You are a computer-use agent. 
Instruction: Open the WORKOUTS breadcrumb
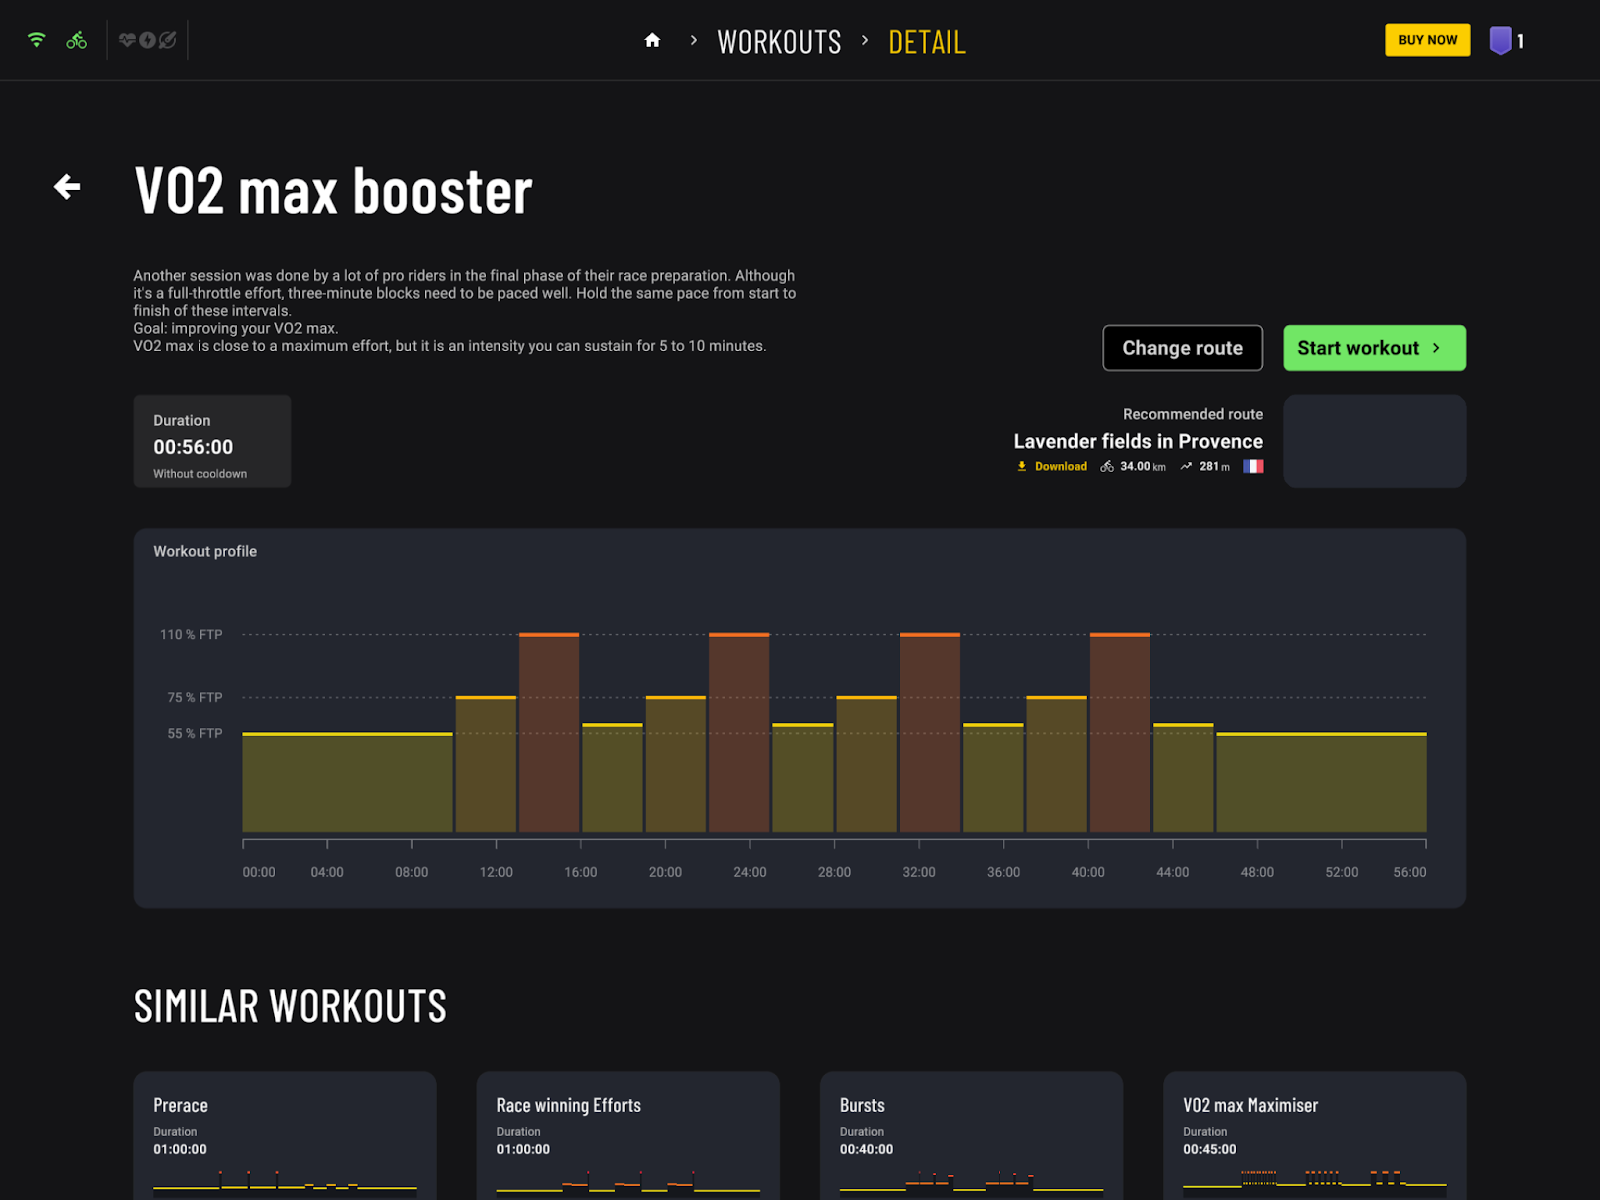pyautogui.click(x=779, y=42)
